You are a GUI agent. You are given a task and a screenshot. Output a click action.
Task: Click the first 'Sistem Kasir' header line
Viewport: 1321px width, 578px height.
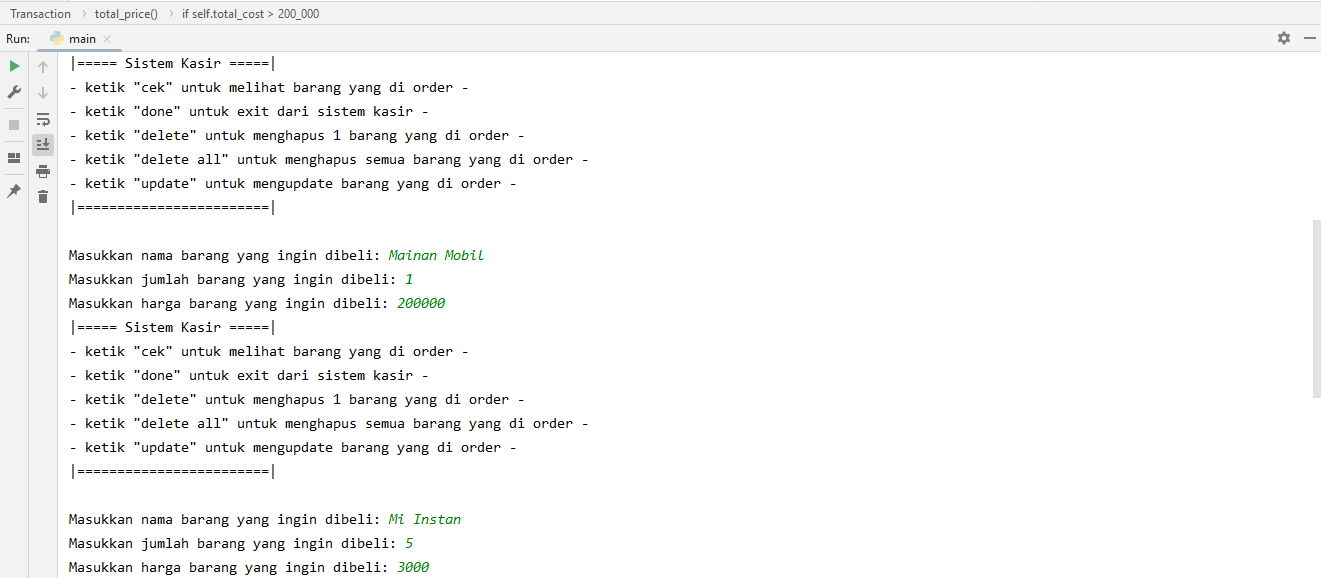[172, 63]
